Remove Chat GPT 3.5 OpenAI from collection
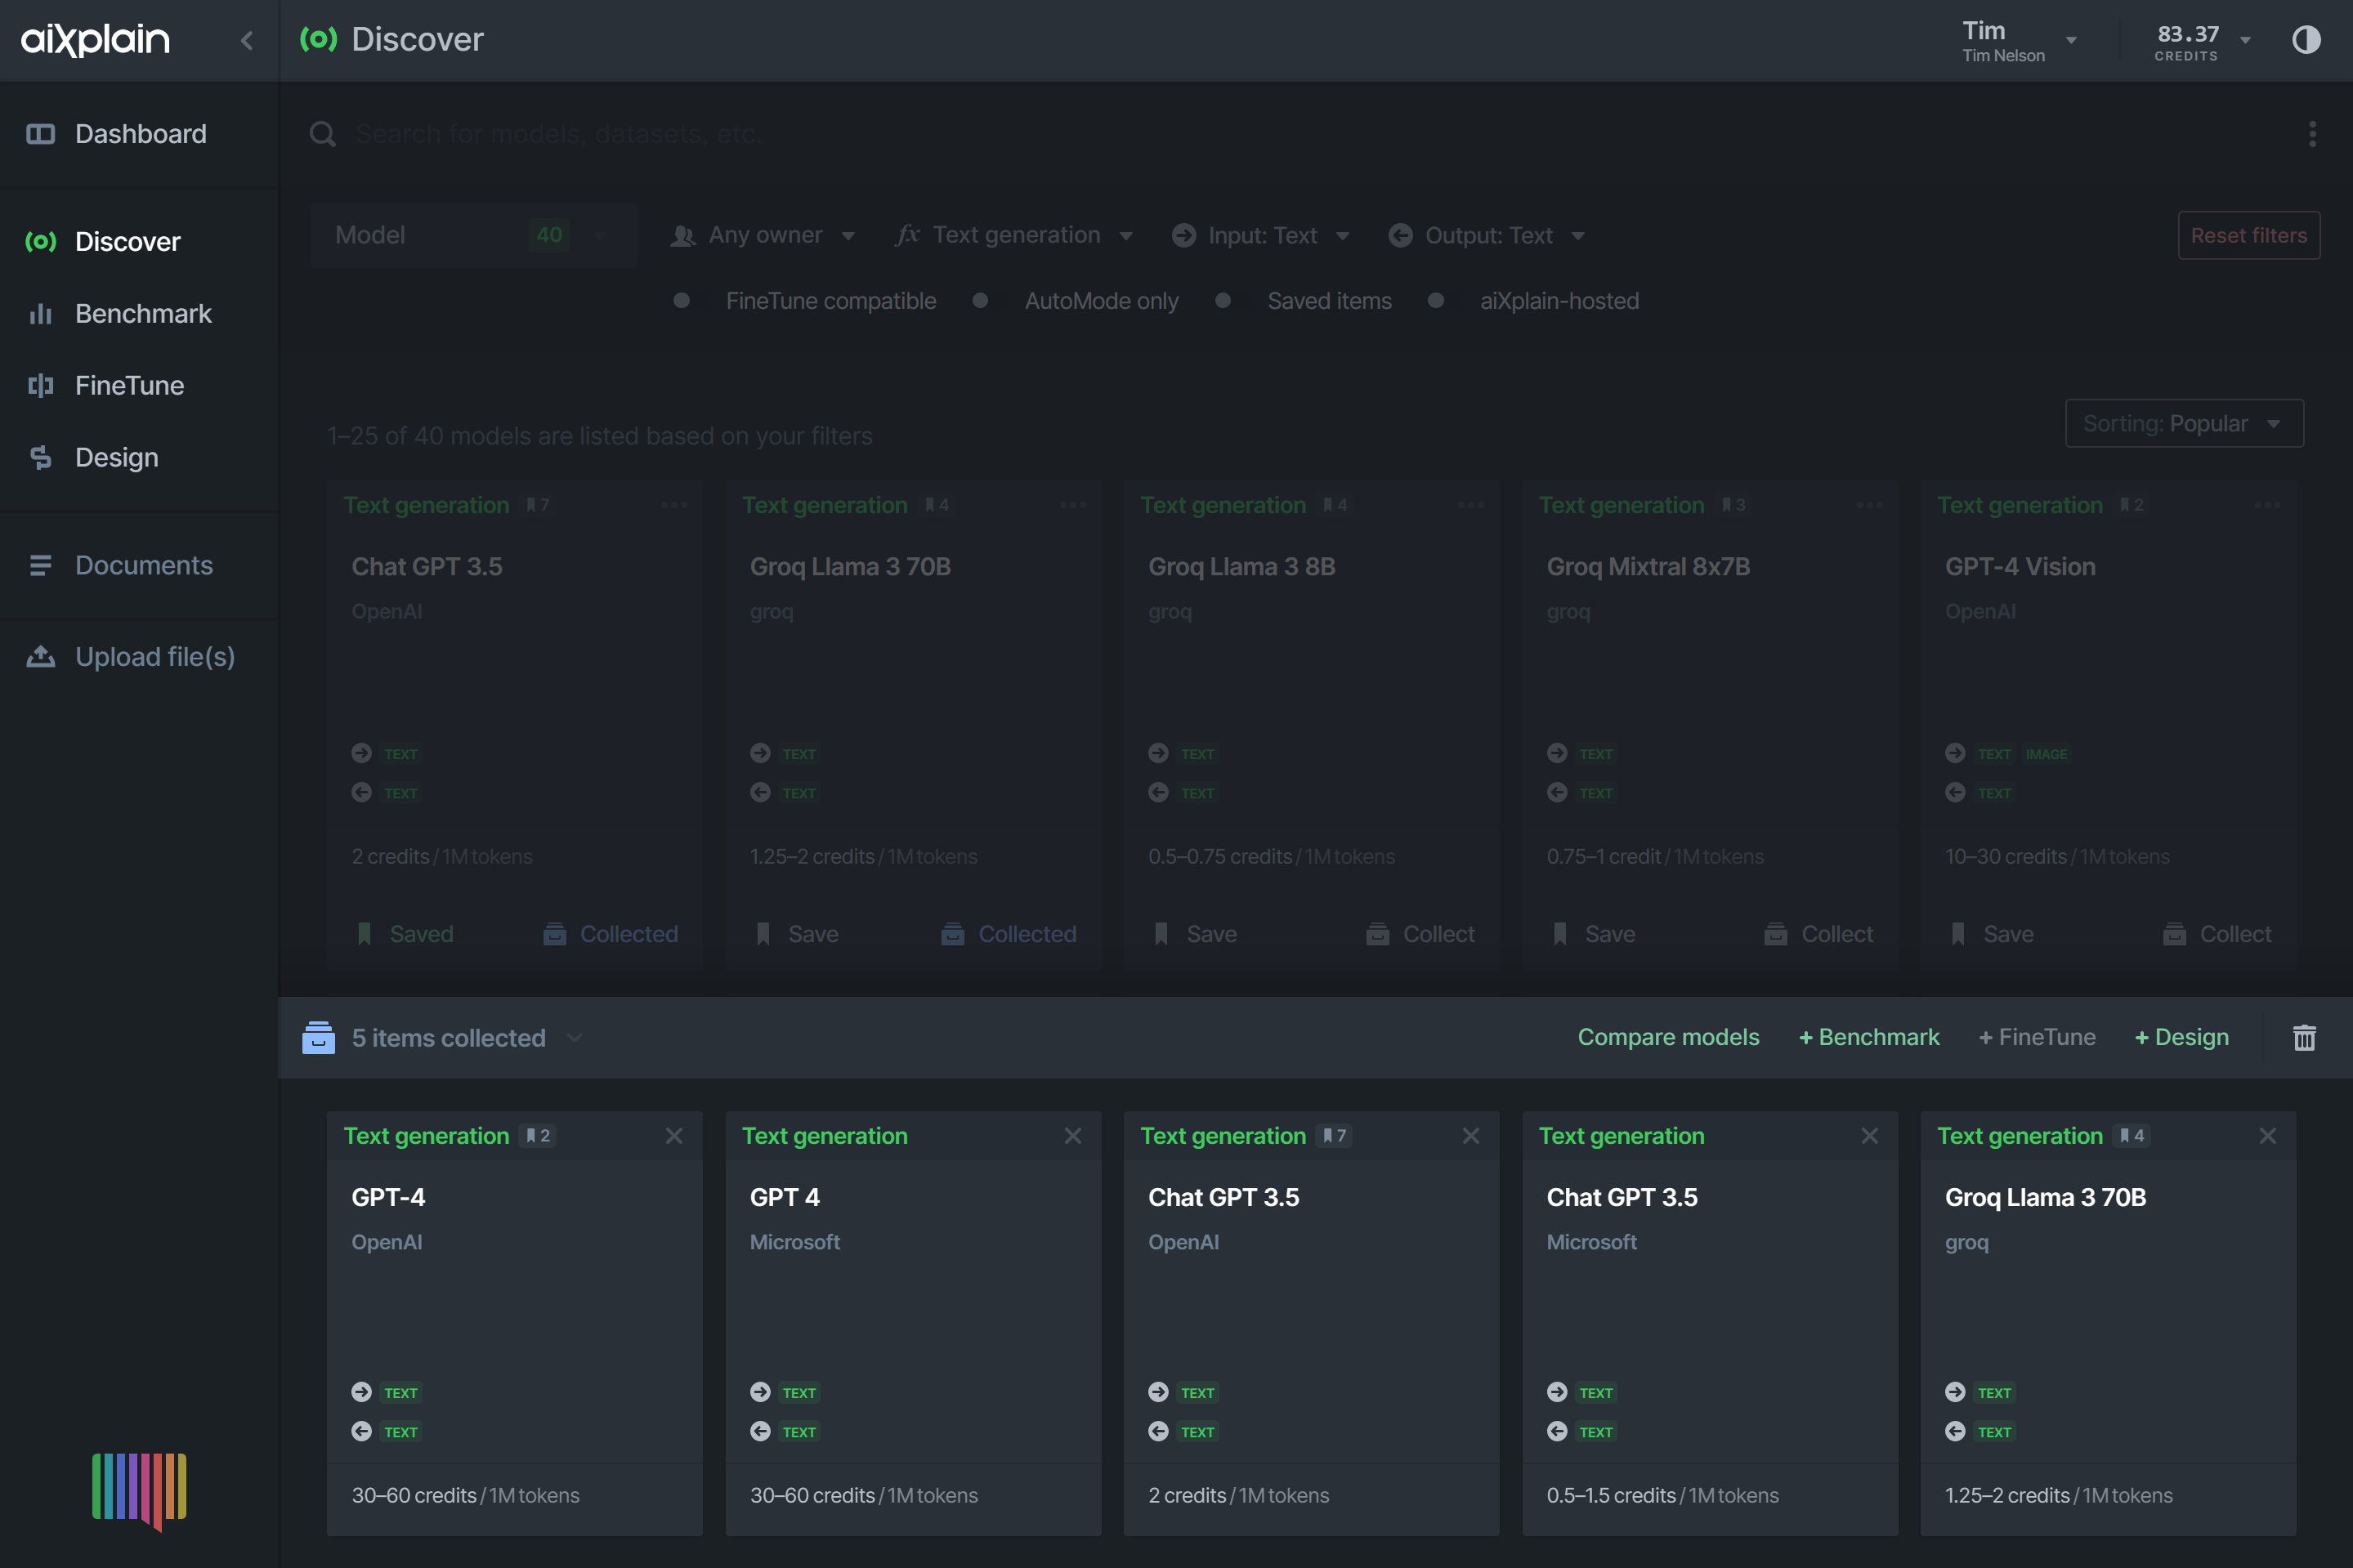This screenshot has height=1568, width=2353. 1471,1136
